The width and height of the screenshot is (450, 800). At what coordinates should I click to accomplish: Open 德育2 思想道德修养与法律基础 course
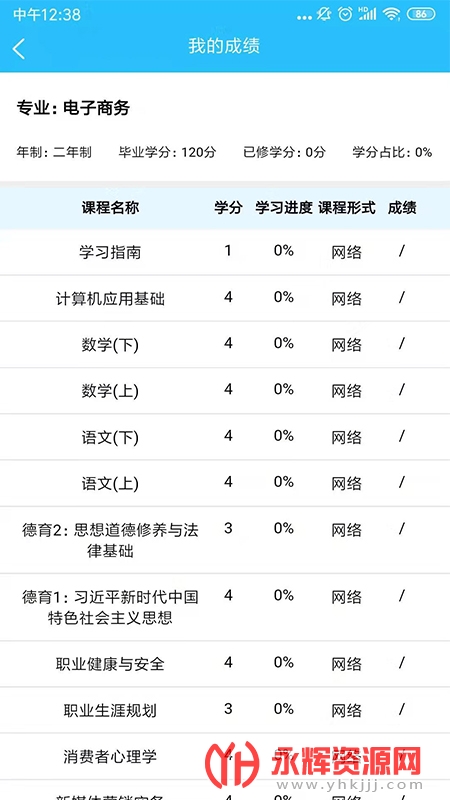(x=225, y=540)
